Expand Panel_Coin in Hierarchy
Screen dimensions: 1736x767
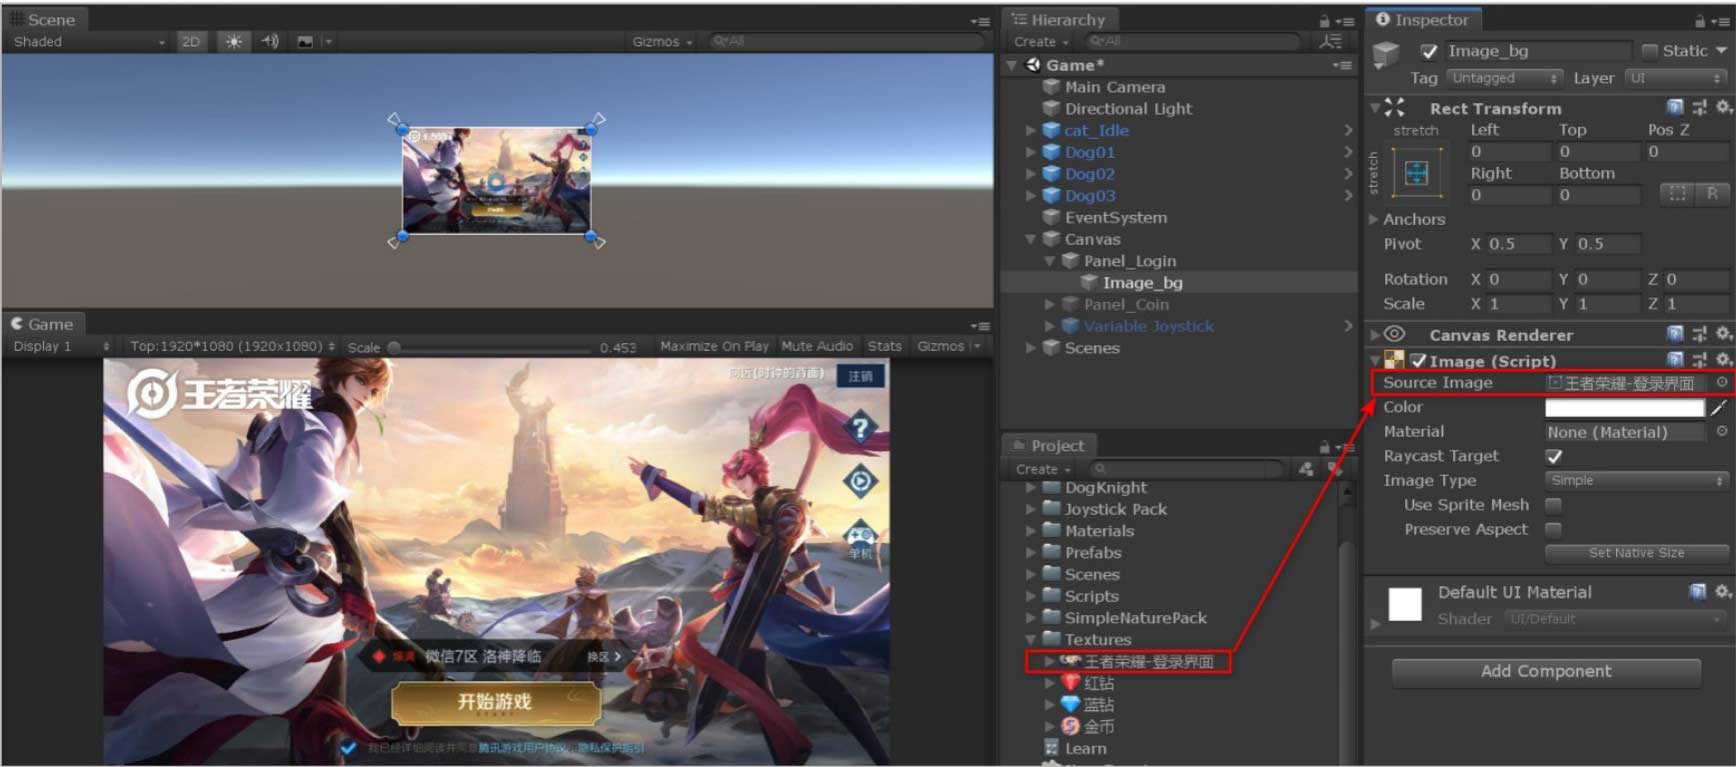[1049, 304]
